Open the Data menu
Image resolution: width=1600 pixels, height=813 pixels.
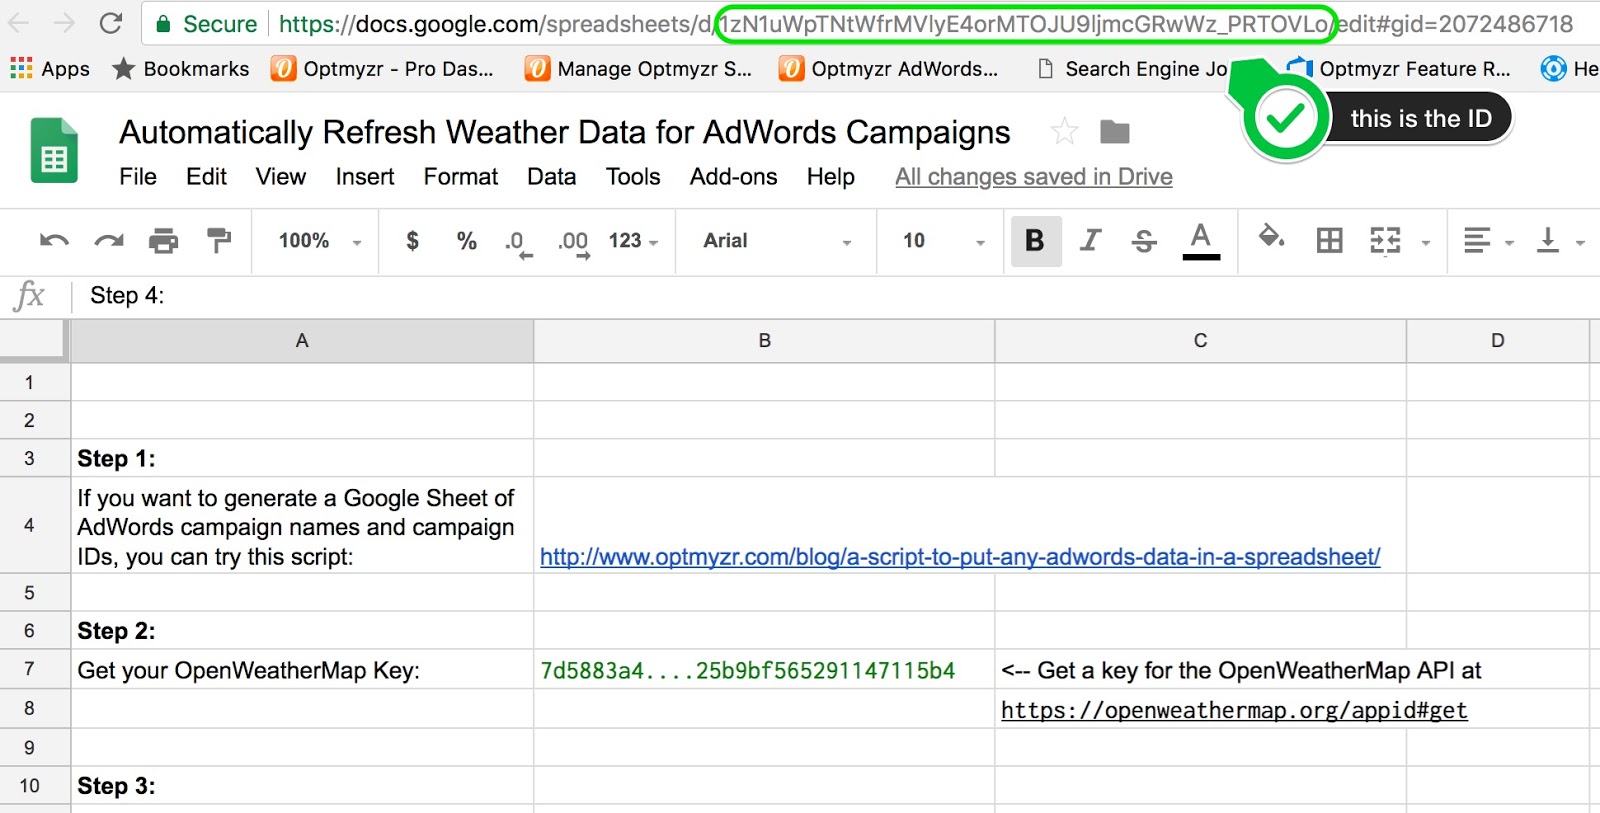(x=552, y=177)
